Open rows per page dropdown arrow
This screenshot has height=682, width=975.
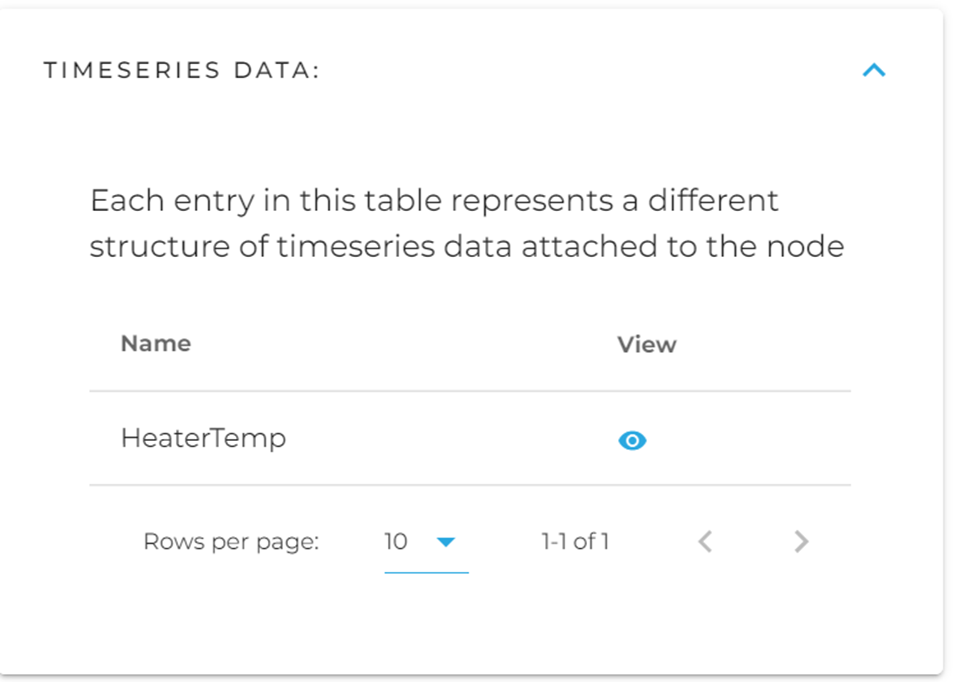coord(446,542)
